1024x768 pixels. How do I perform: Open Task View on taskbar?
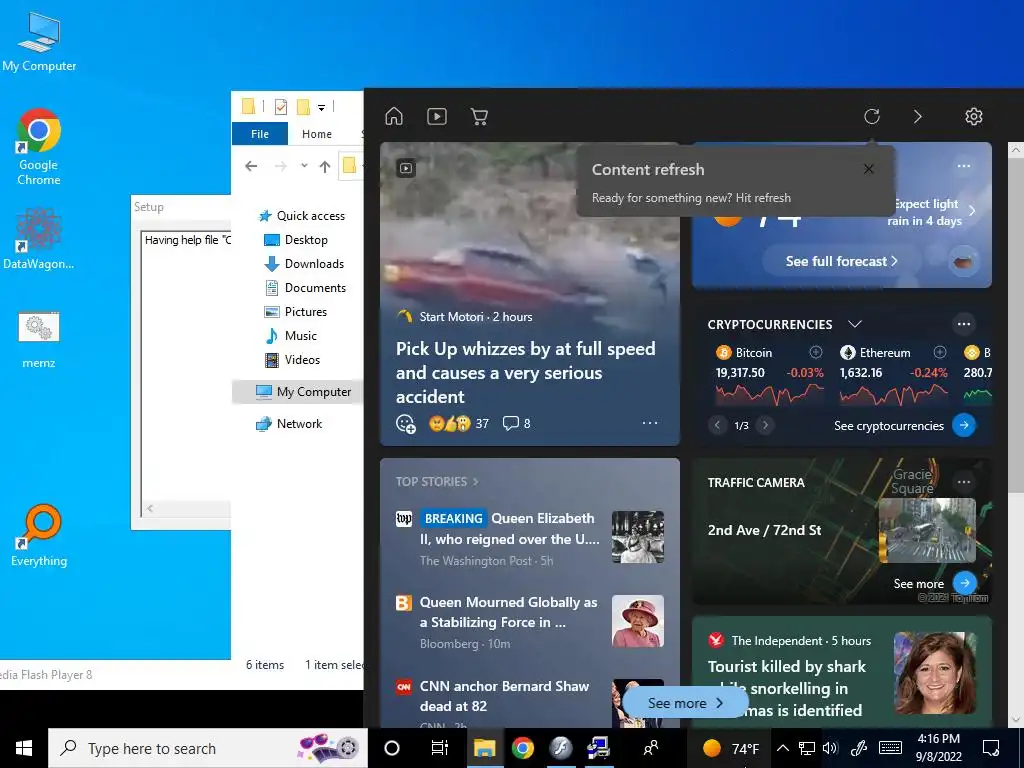[x=440, y=748]
